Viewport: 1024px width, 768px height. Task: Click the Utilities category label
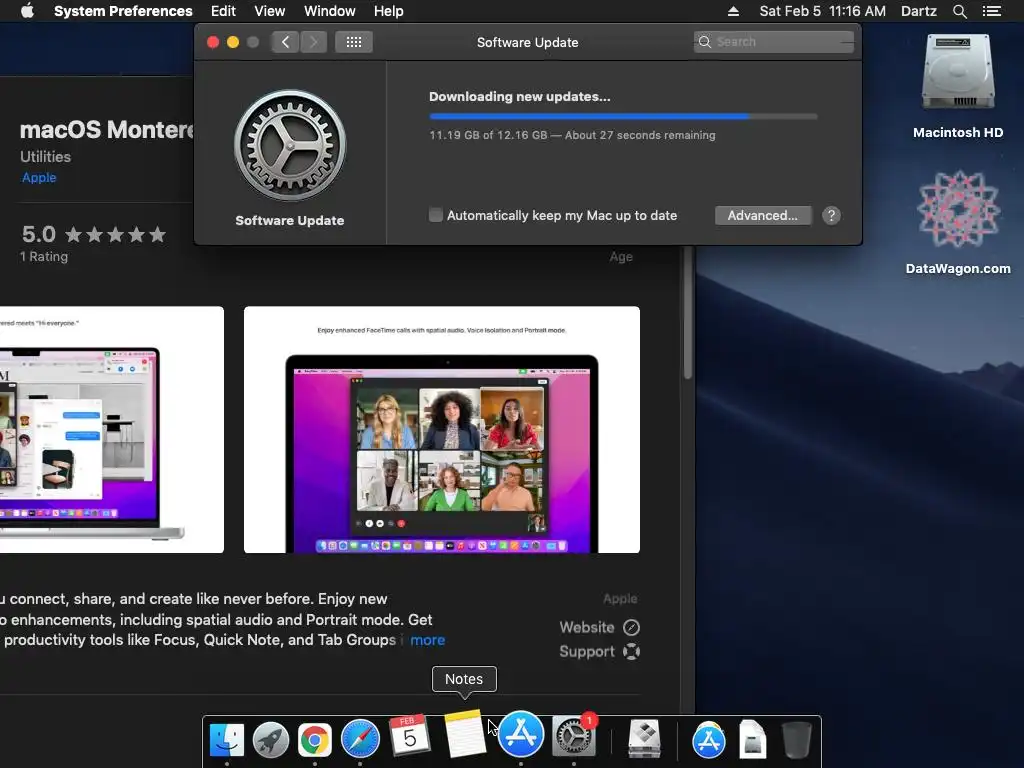point(45,157)
